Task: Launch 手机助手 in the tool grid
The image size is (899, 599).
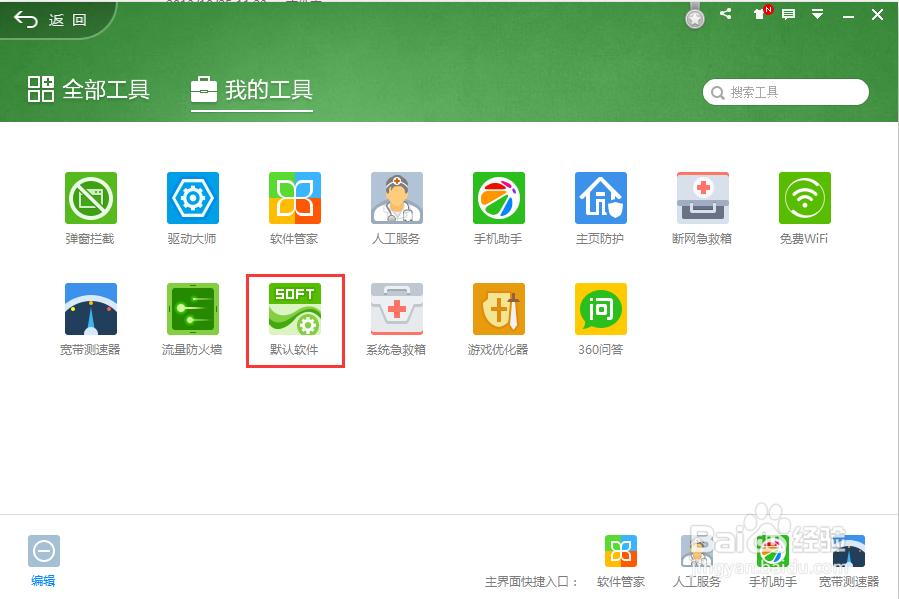Action: tap(499, 198)
